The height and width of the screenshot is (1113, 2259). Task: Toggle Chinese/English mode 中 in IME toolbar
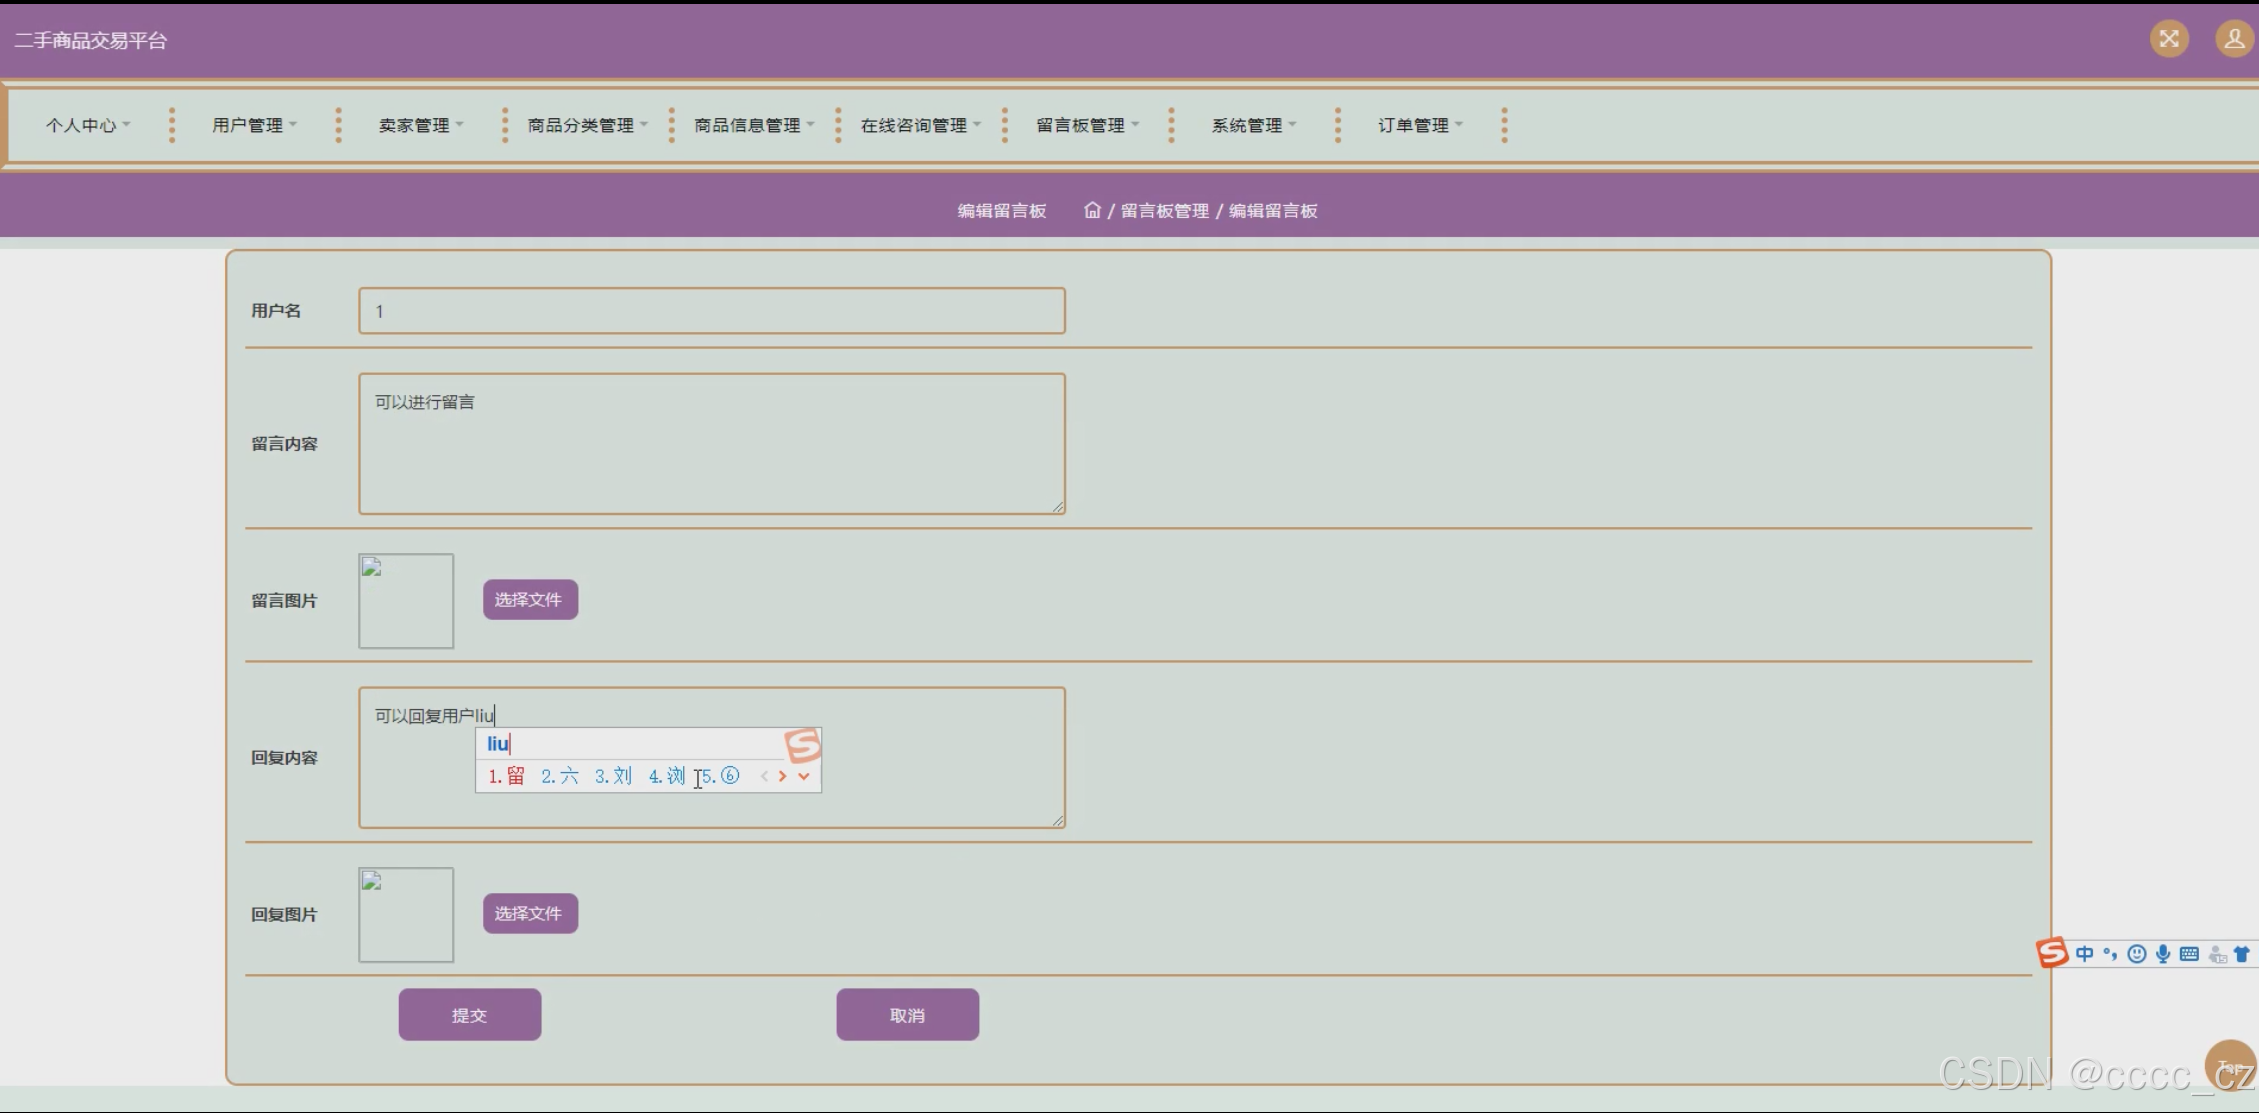coord(2084,954)
